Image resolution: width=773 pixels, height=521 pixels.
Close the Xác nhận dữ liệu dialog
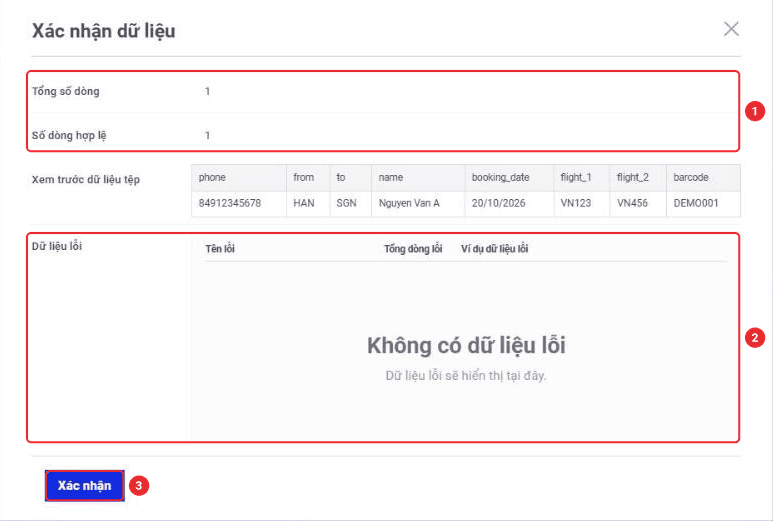(731, 29)
